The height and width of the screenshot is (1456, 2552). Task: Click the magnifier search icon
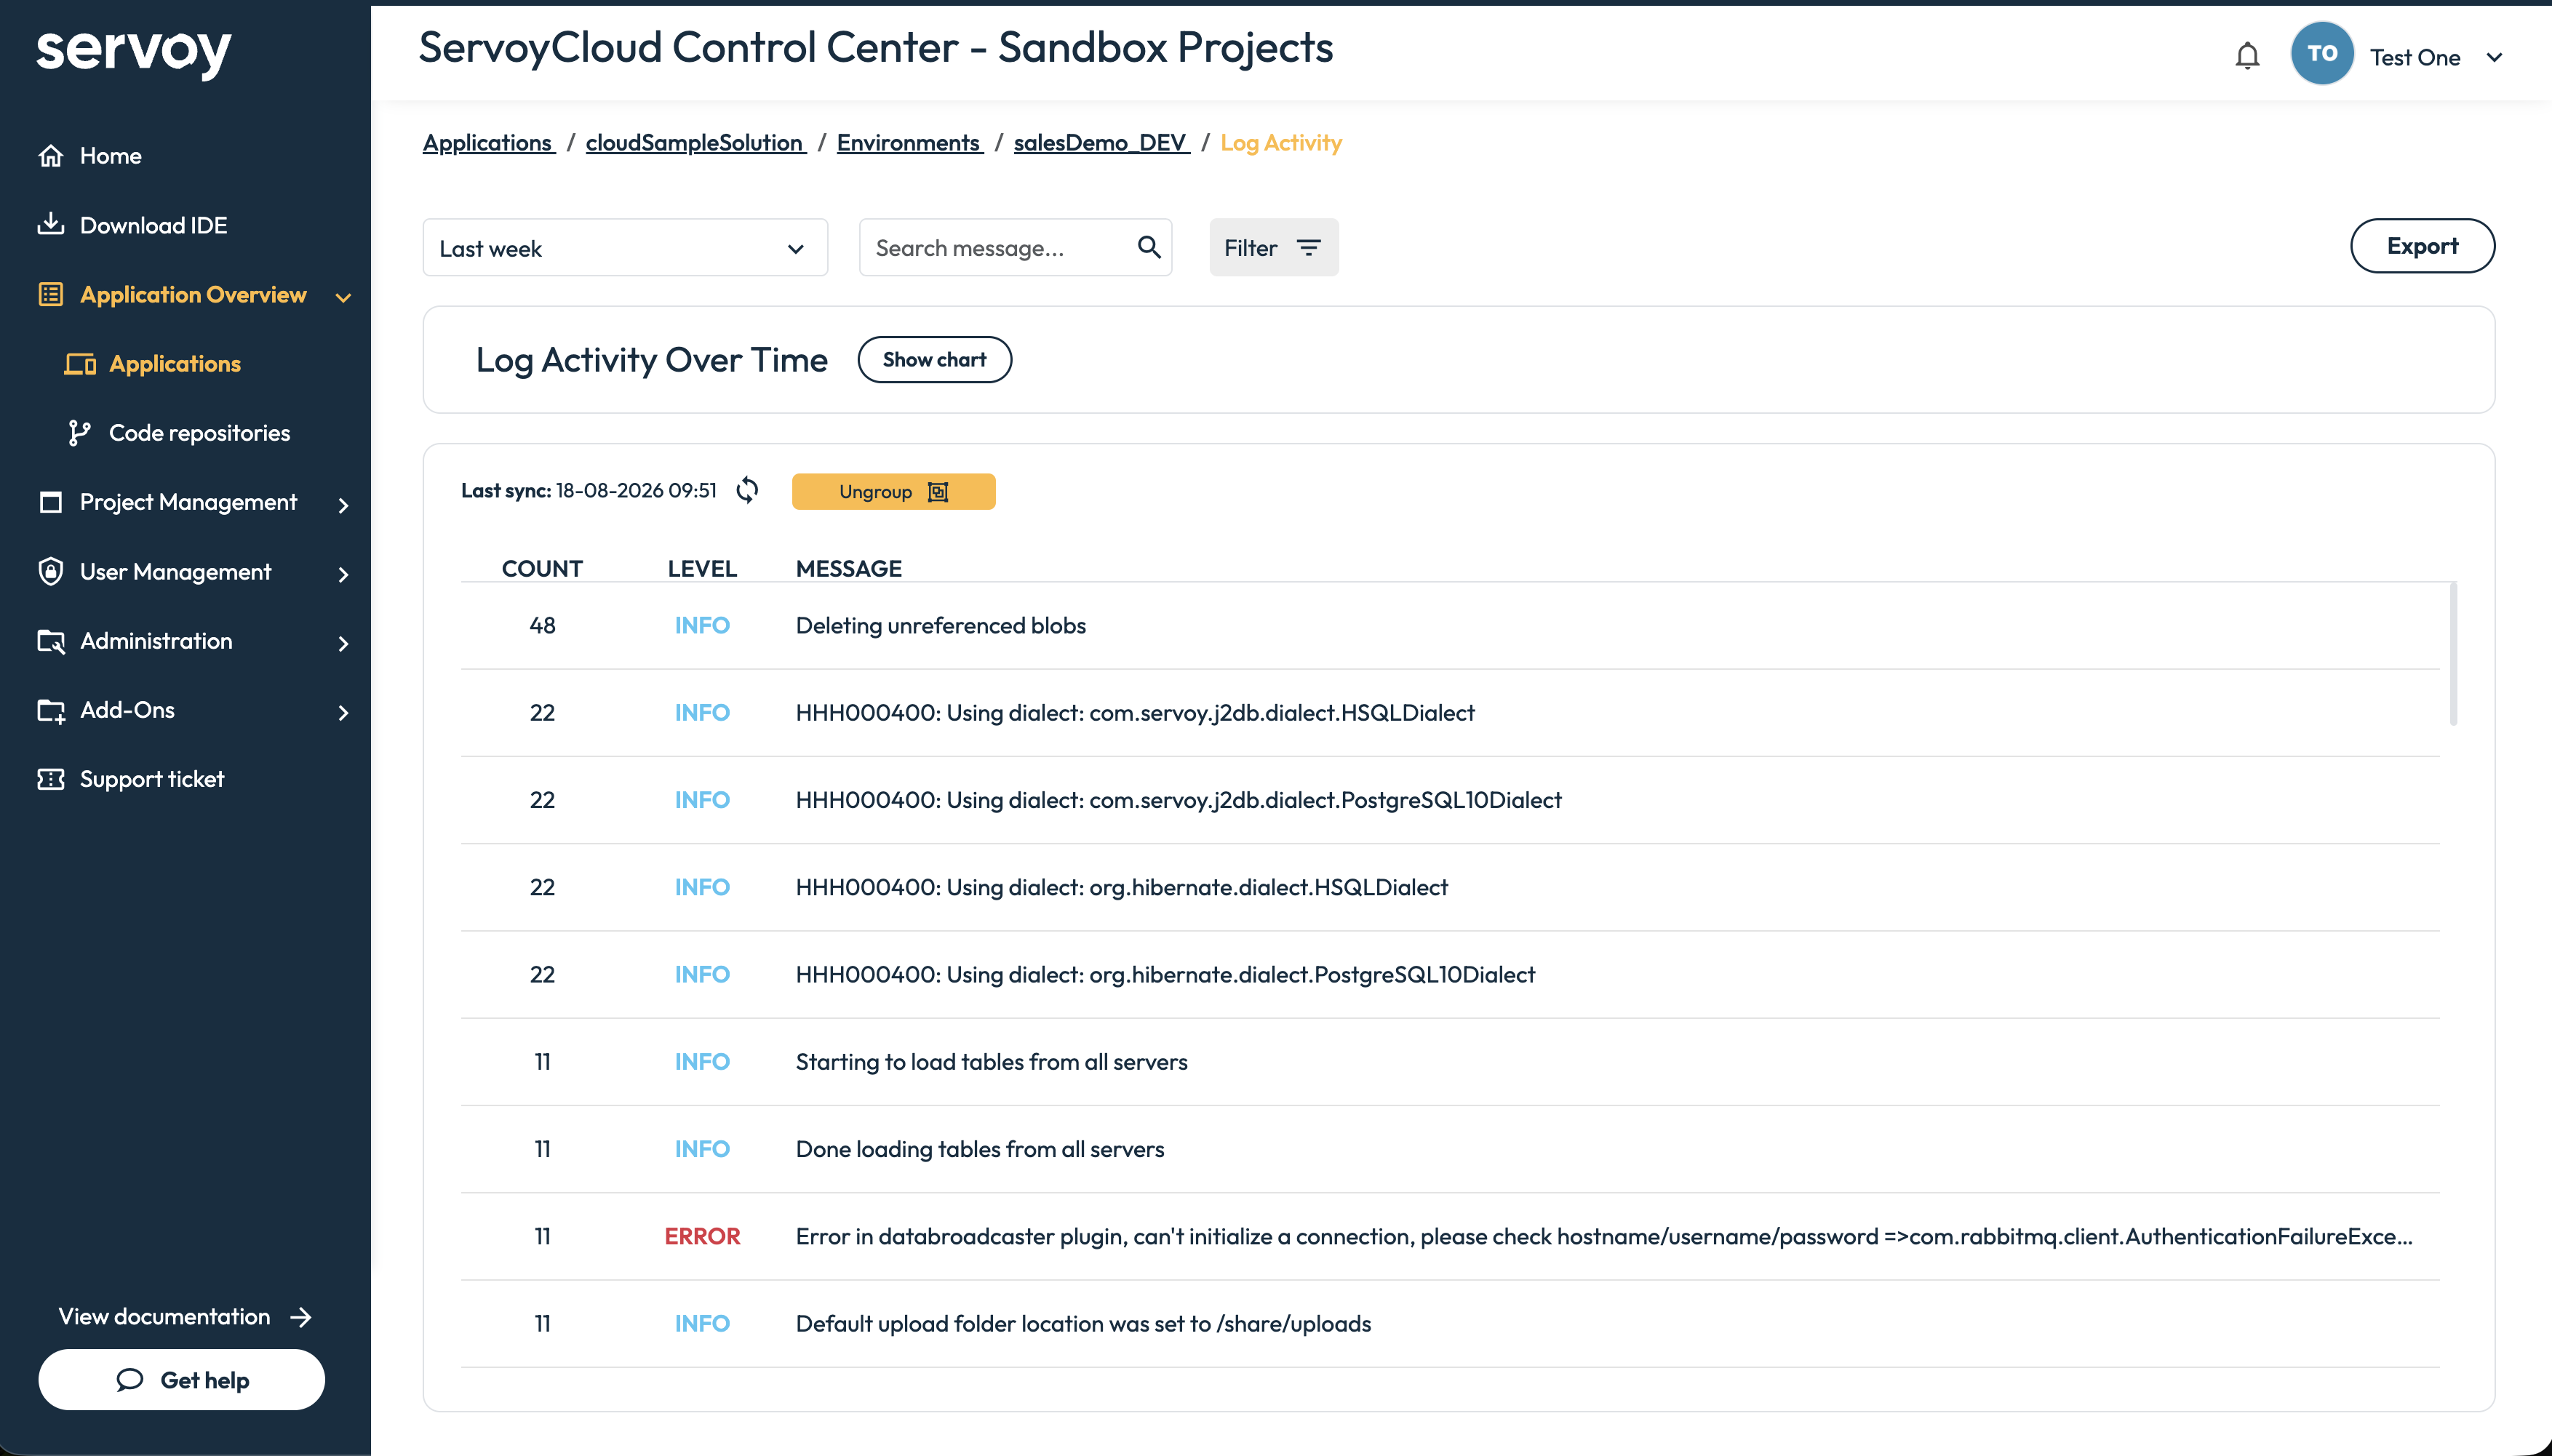point(1149,247)
